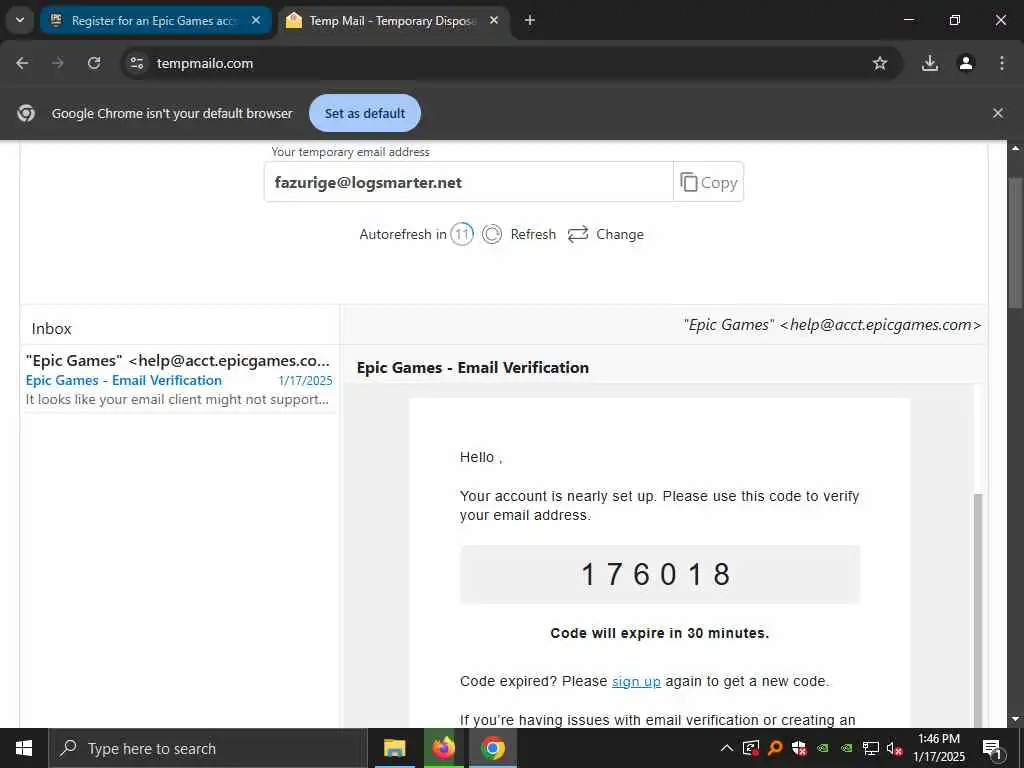The height and width of the screenshot is (768, 1024).
Task: Open Chrome from the taskbar
Action: pyautogui.click(x=493, y=748)
